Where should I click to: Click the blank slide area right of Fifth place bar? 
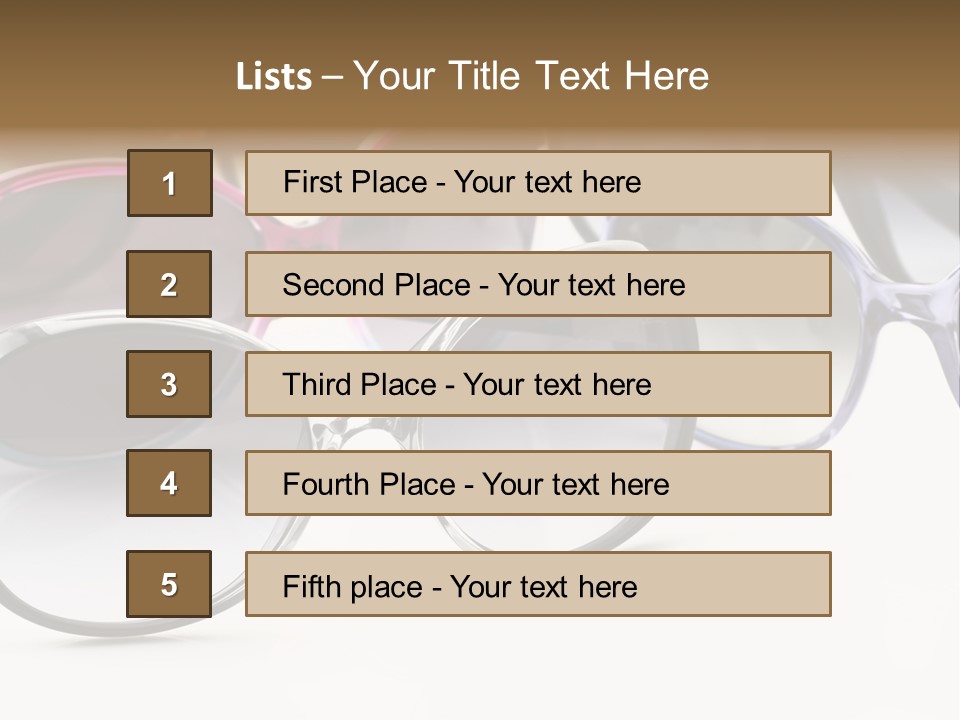(895, 584)
